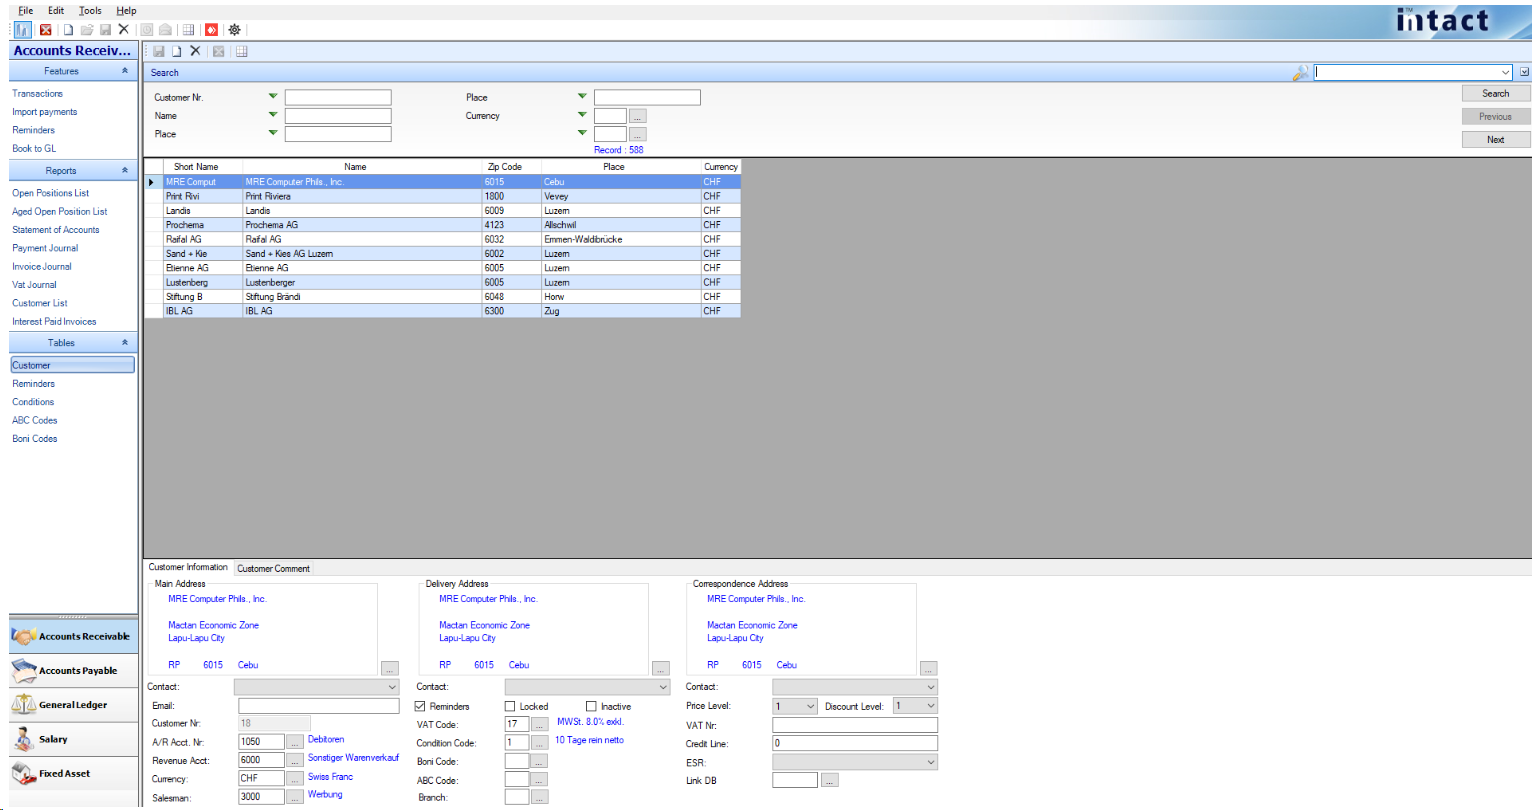Open the ABC Codes table
1532x810 pixels.
[x=35, y=420]
